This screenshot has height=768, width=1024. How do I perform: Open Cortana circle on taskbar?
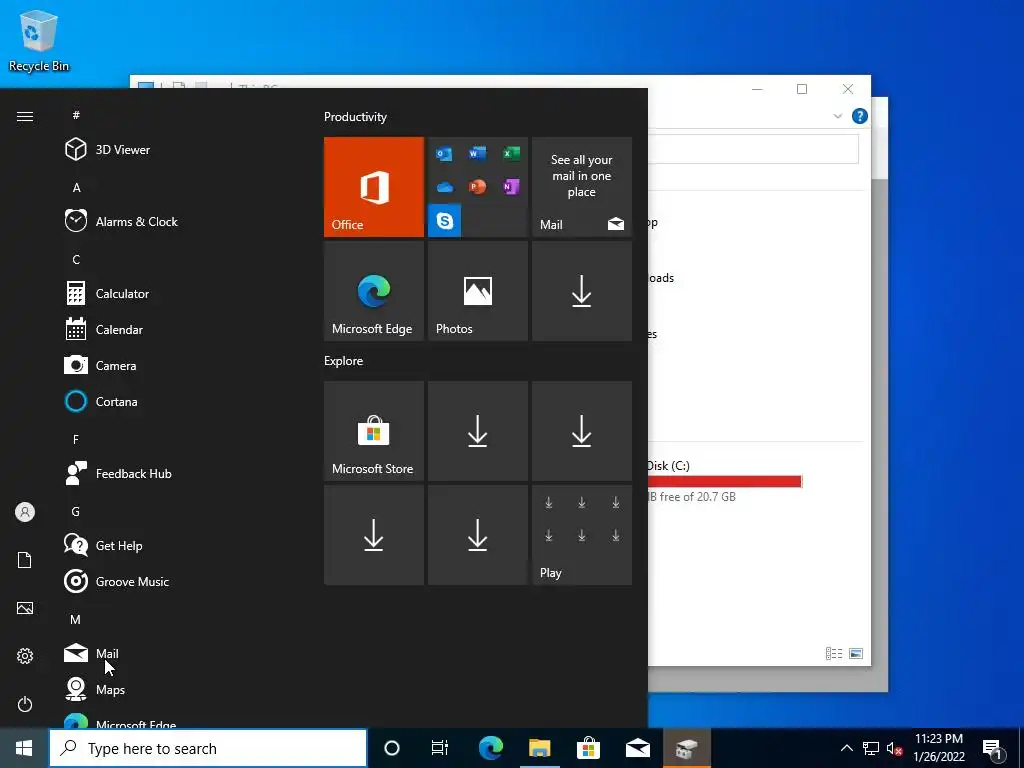coord(392,748)
